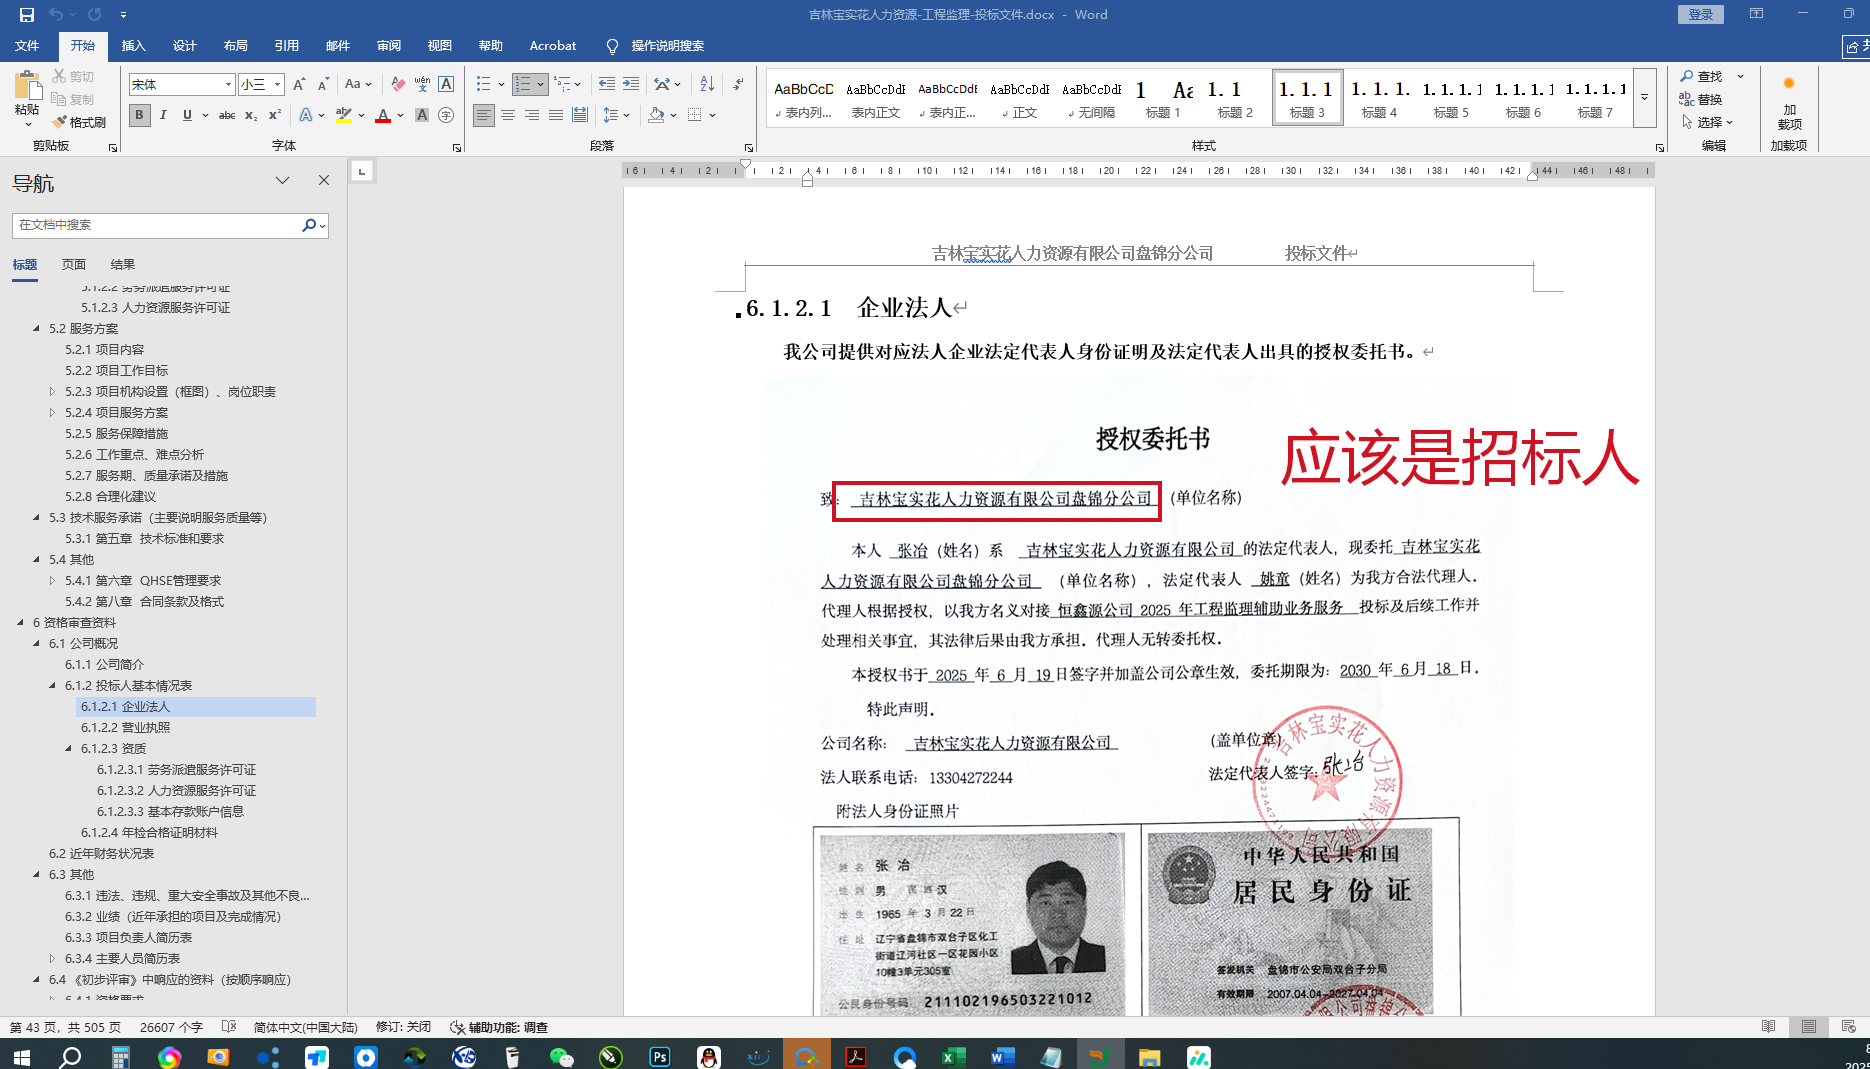This screenshot has width=1870, height=1069.
Task: Increase paragraph indent
Action: pos(631,84)
